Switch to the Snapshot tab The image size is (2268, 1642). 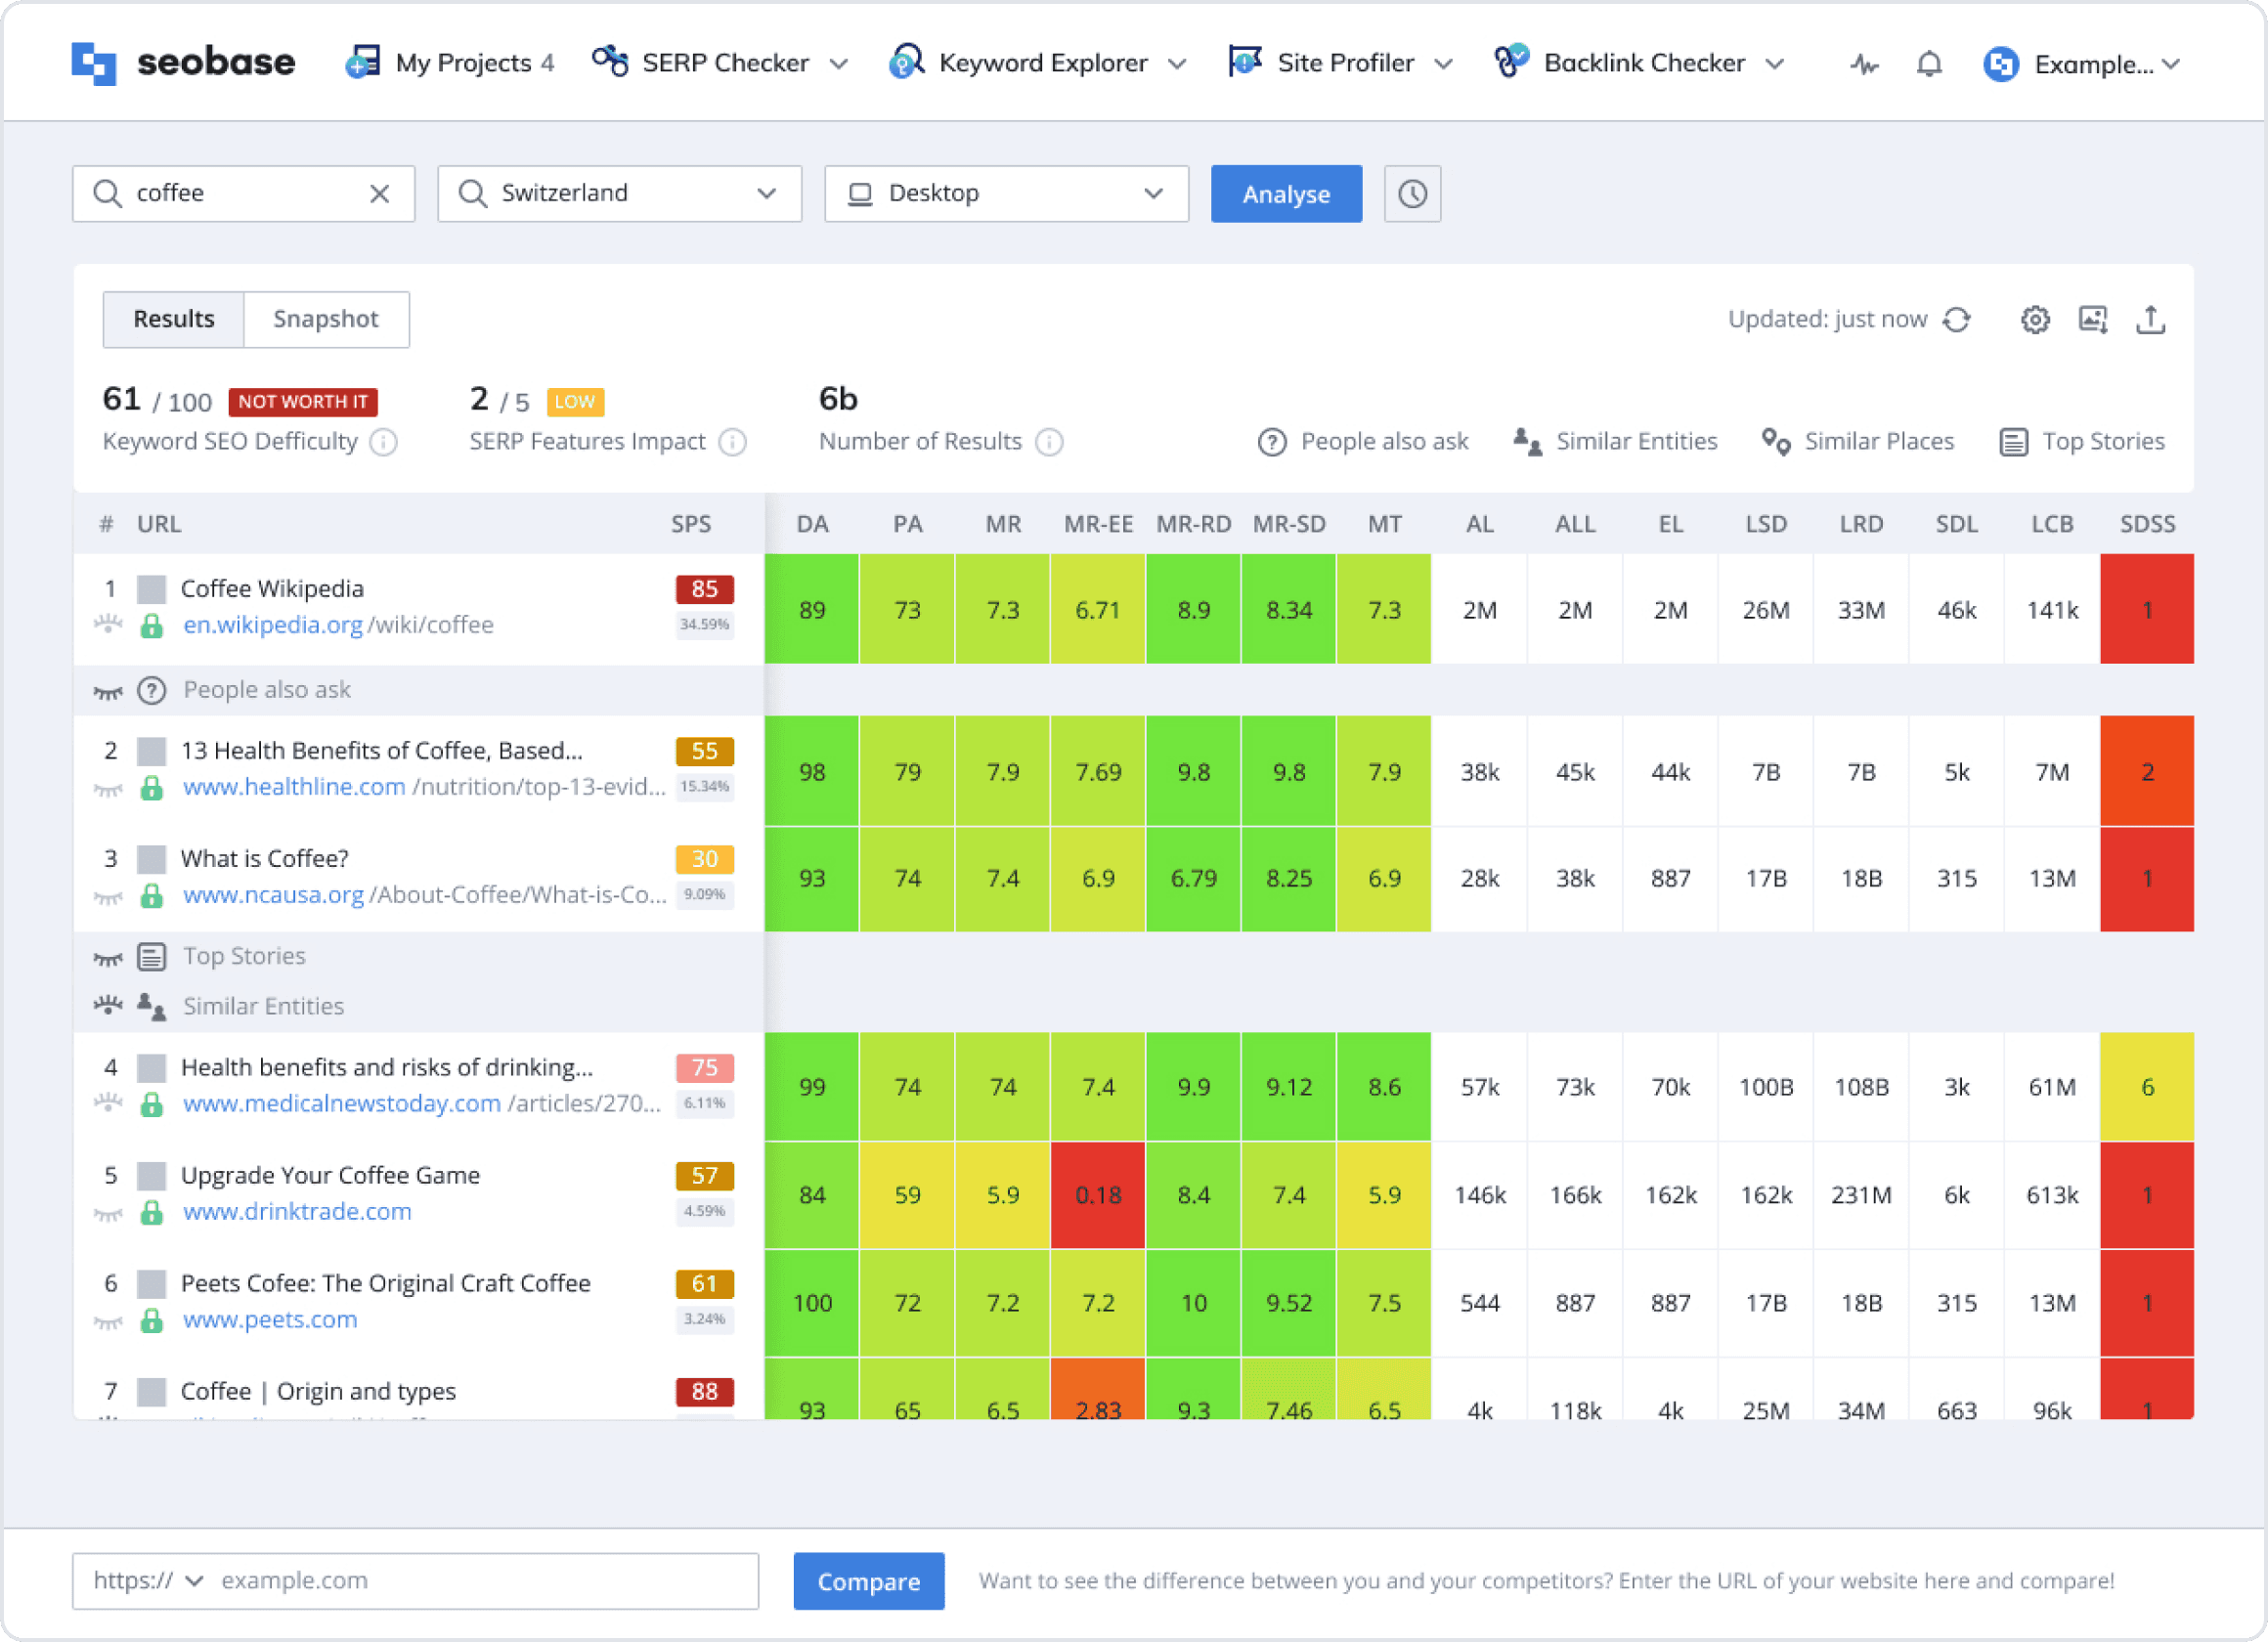(x=326, y=319)
